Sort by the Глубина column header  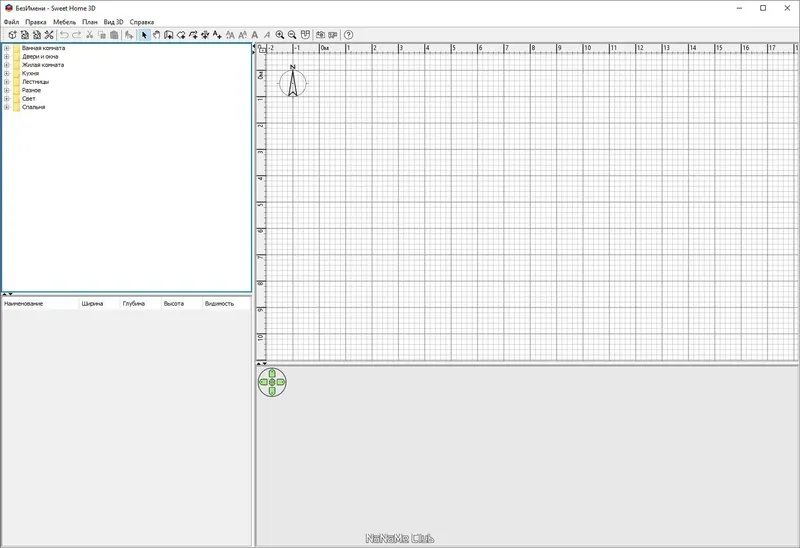[x=141, y=304]
